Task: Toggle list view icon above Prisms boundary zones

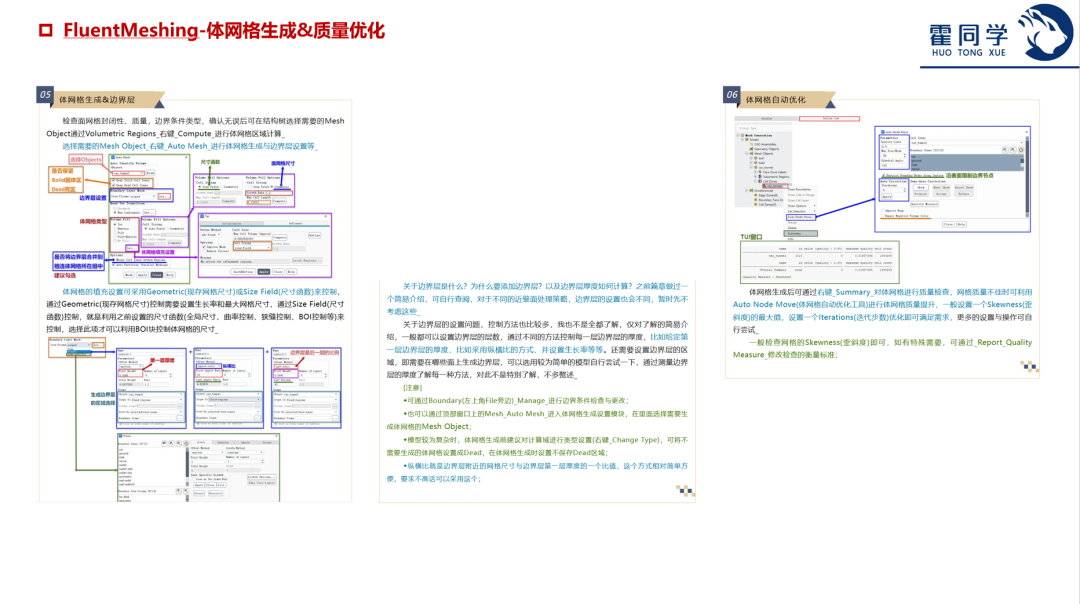Action: 164,444
